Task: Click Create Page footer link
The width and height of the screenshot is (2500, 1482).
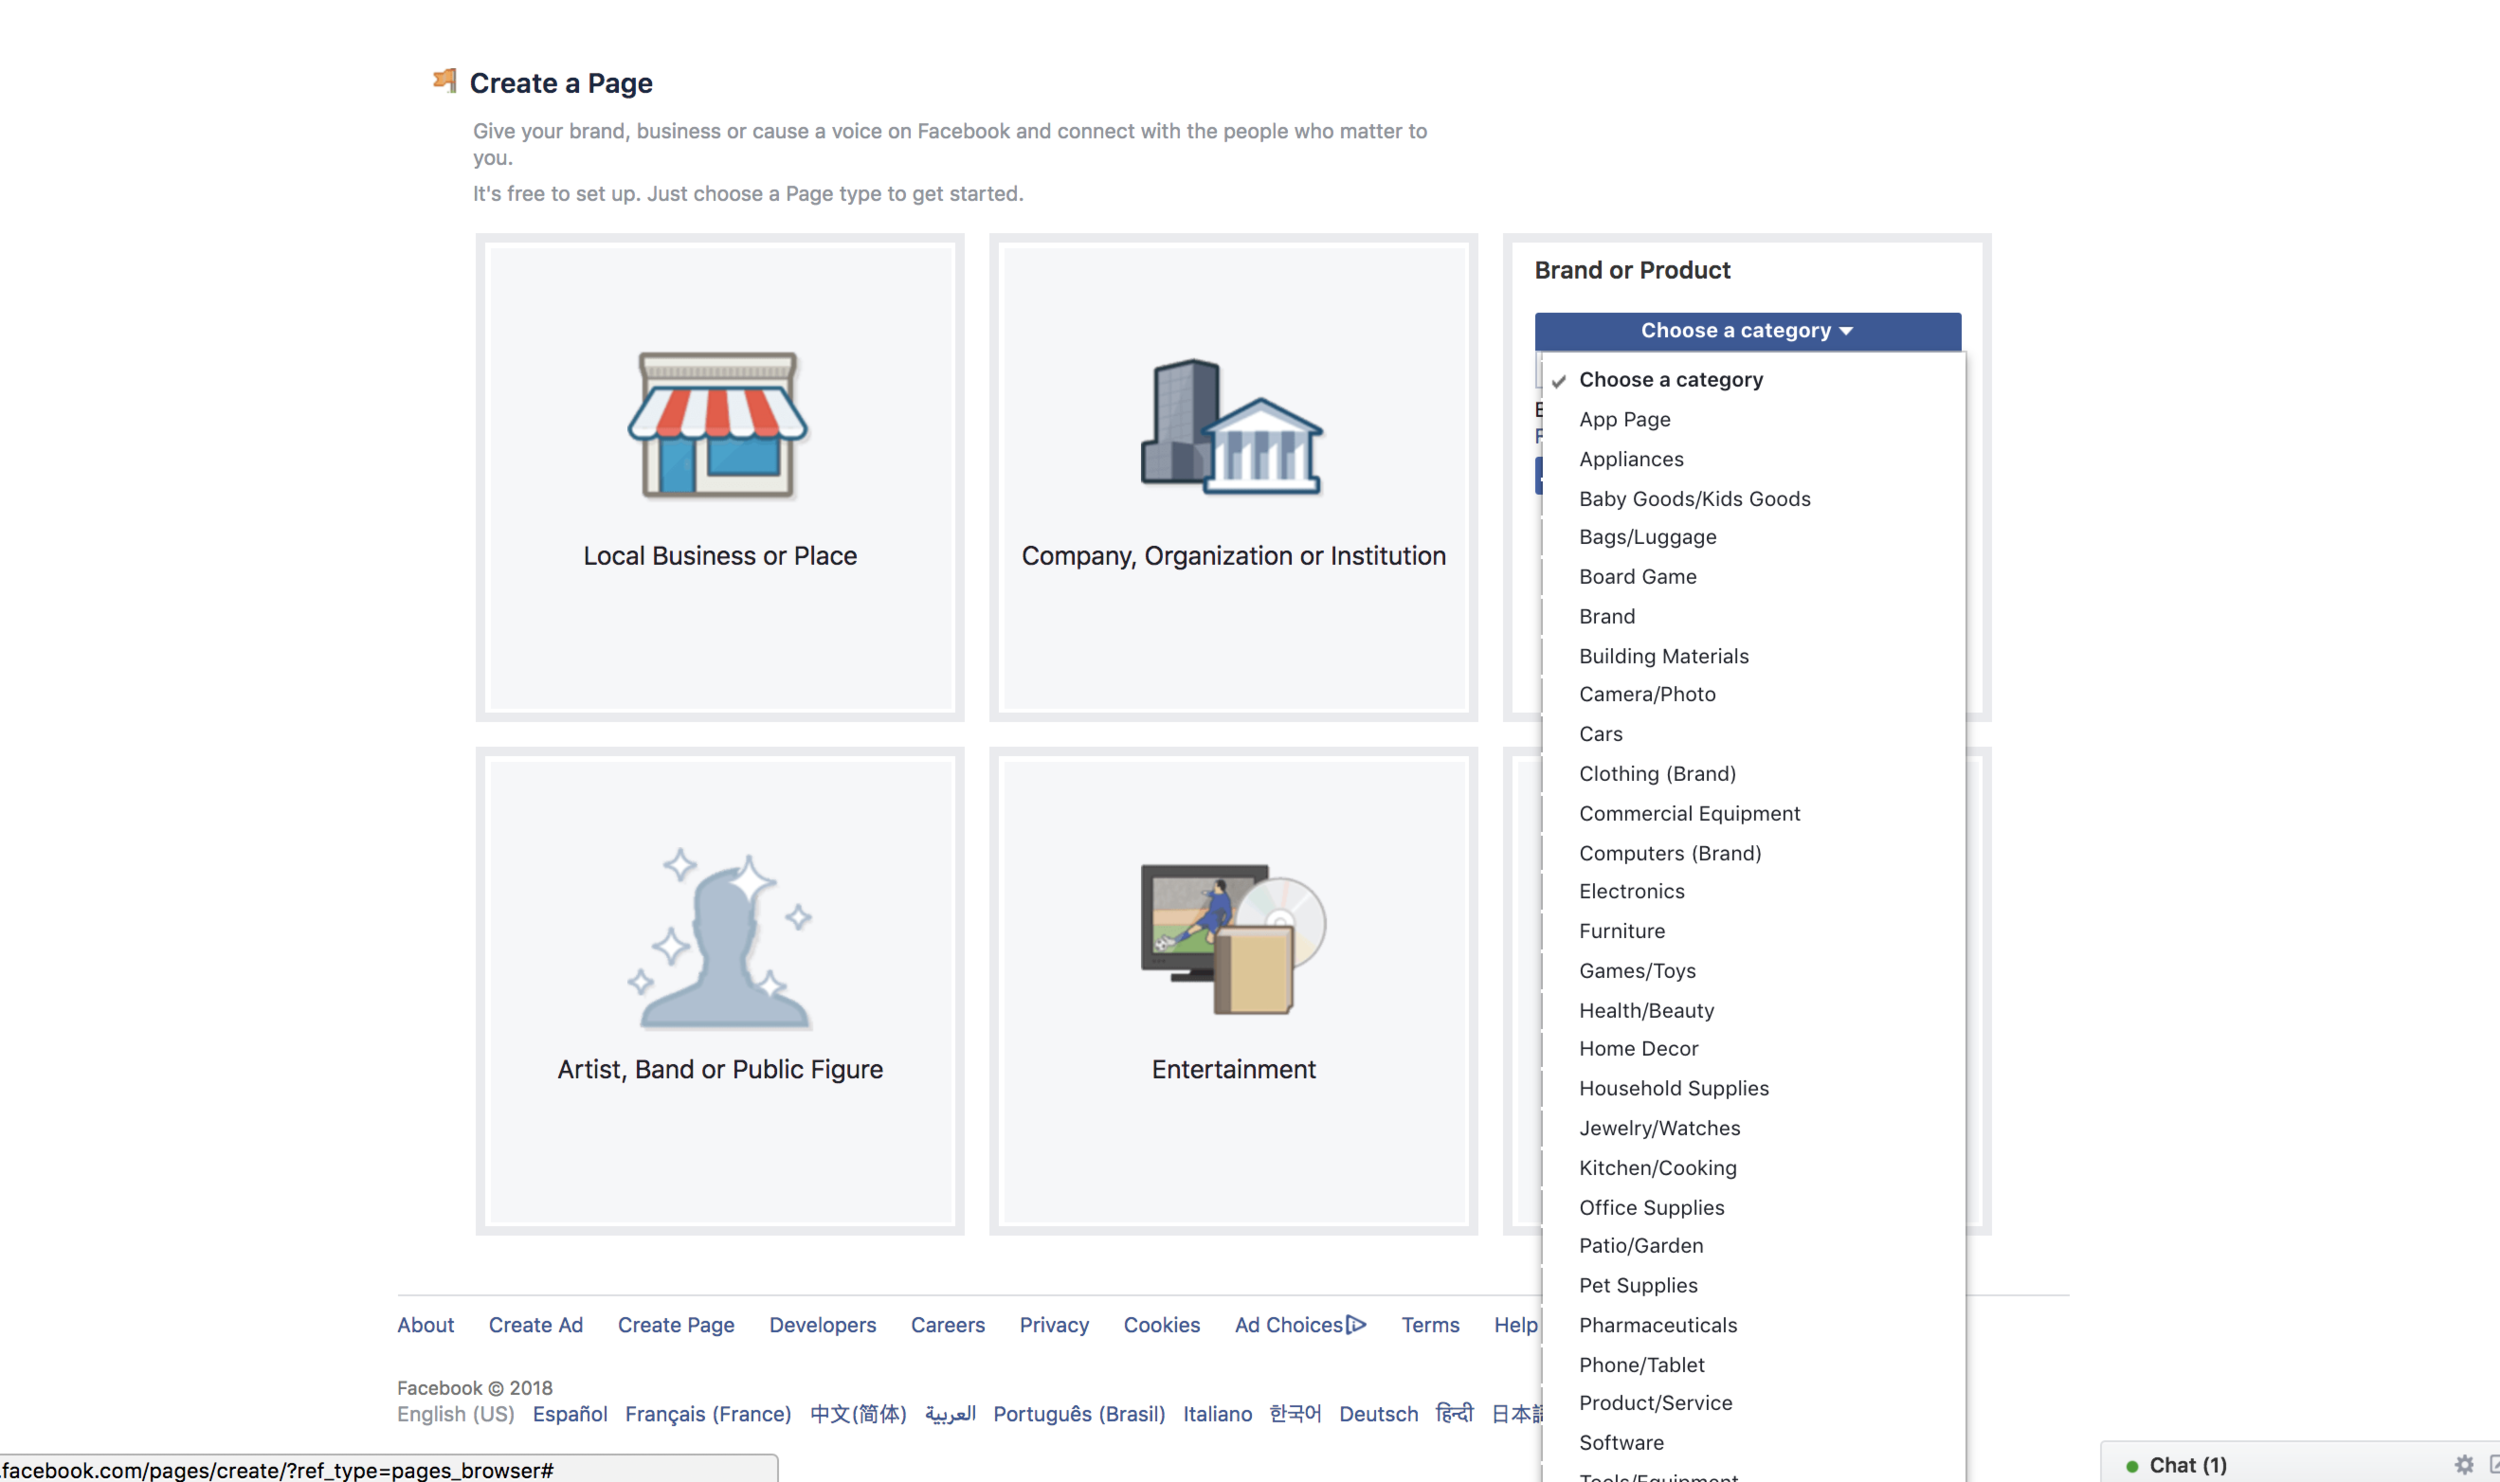Action: click(676, 1324)
